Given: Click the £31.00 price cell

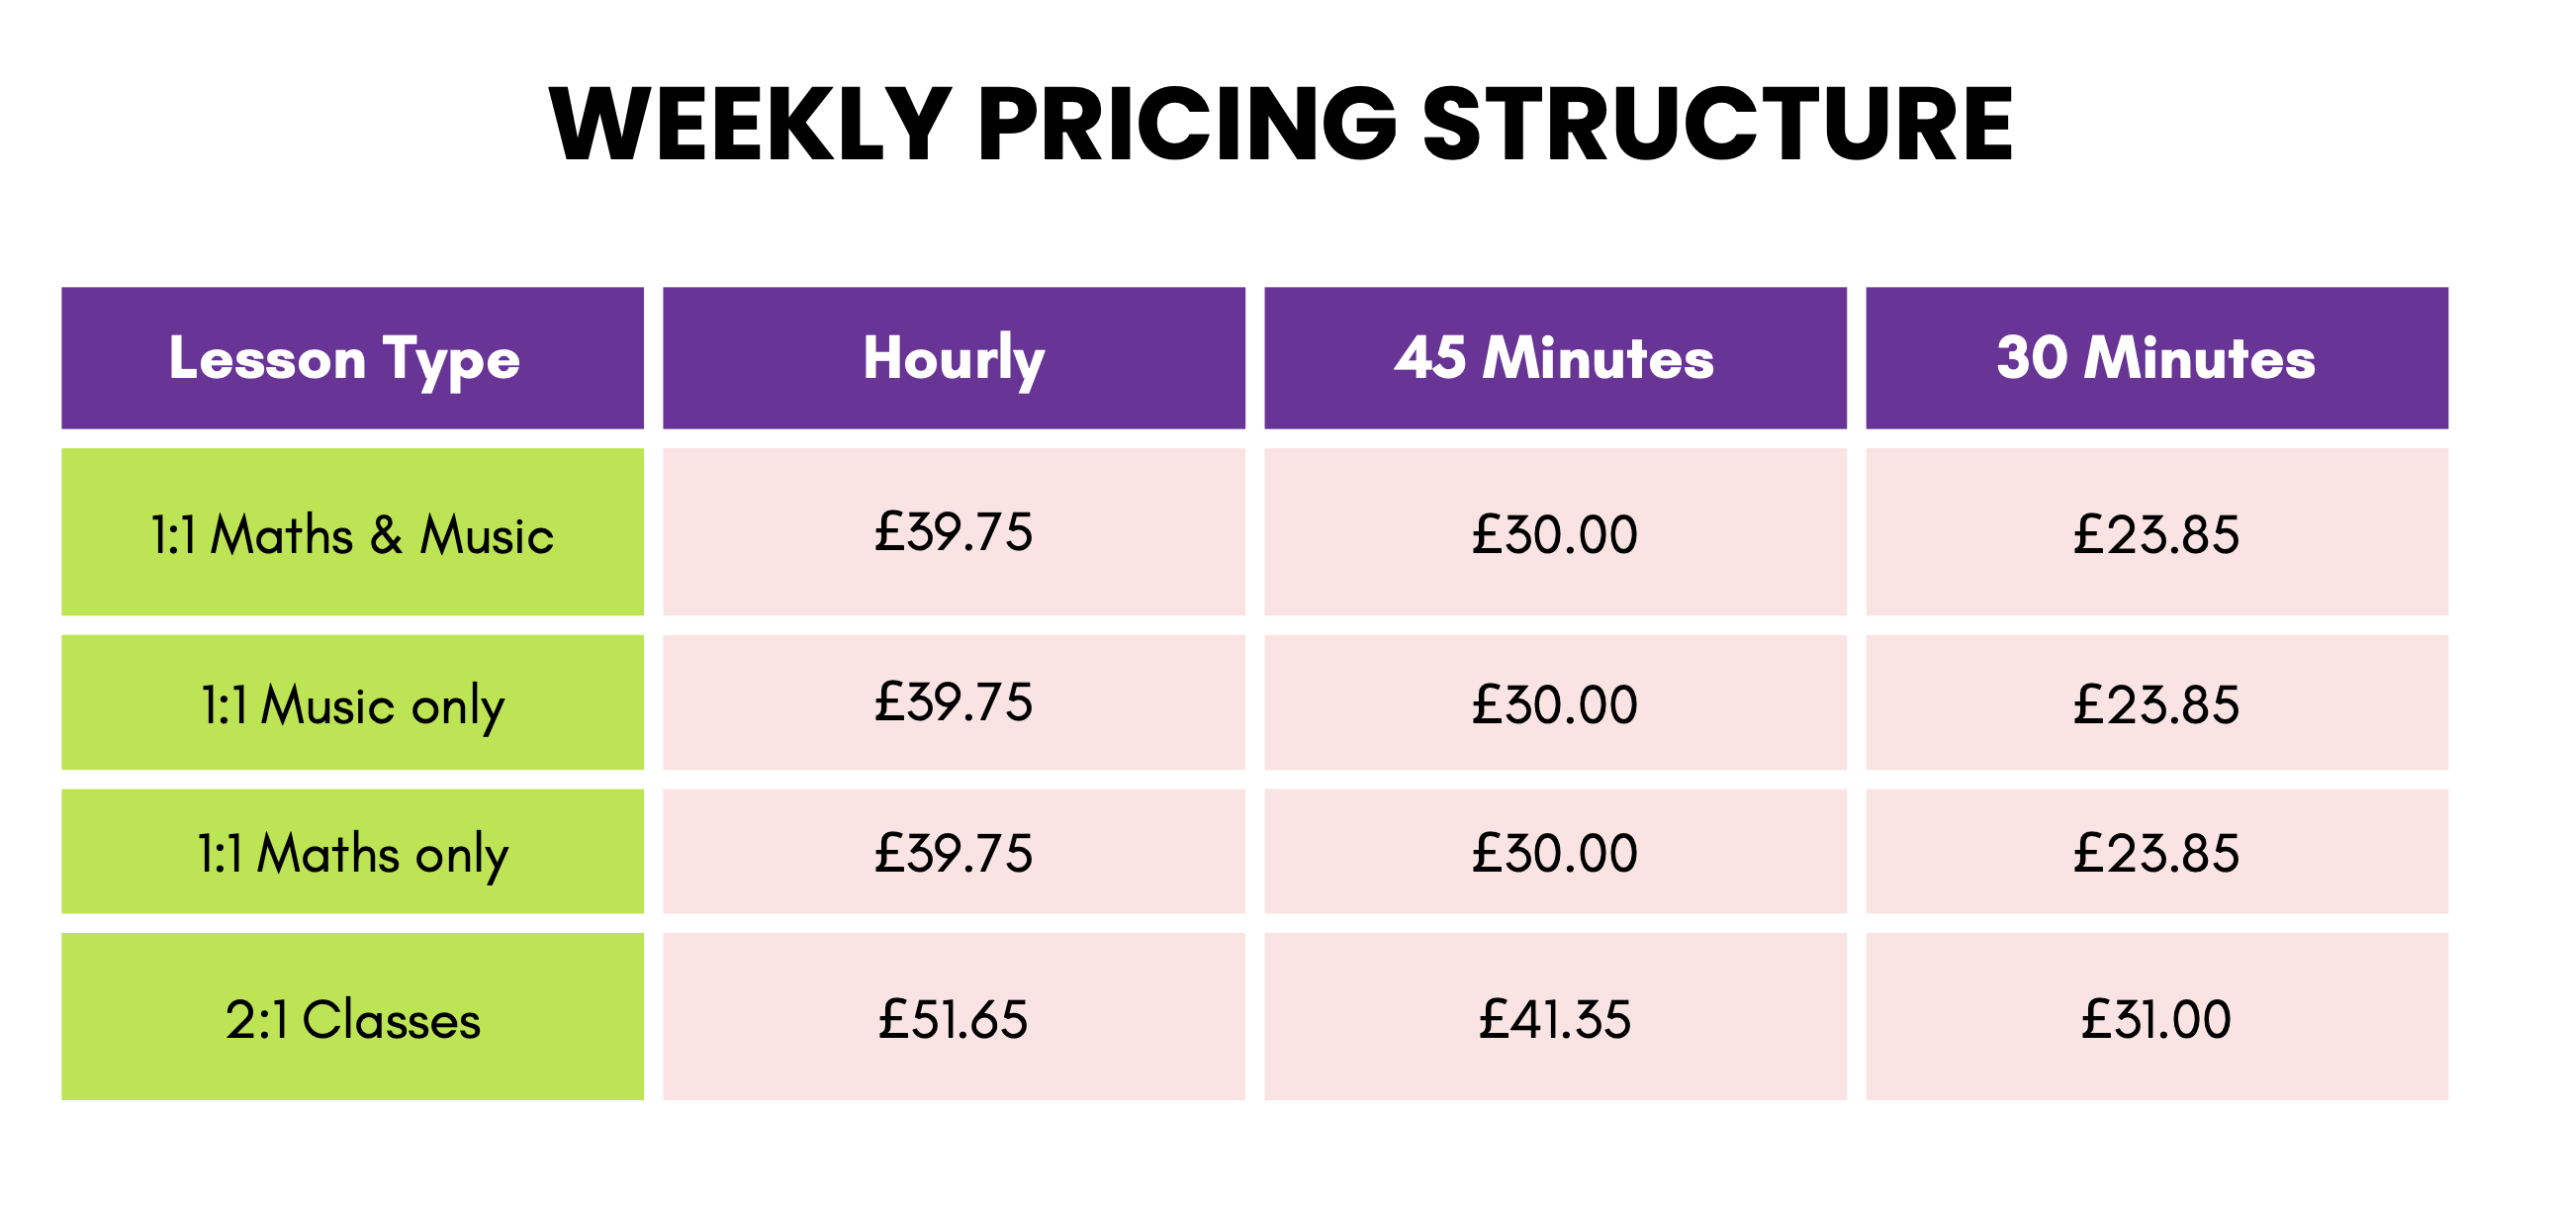Looking at the screenshot, I should [x=2156, y=1018].
